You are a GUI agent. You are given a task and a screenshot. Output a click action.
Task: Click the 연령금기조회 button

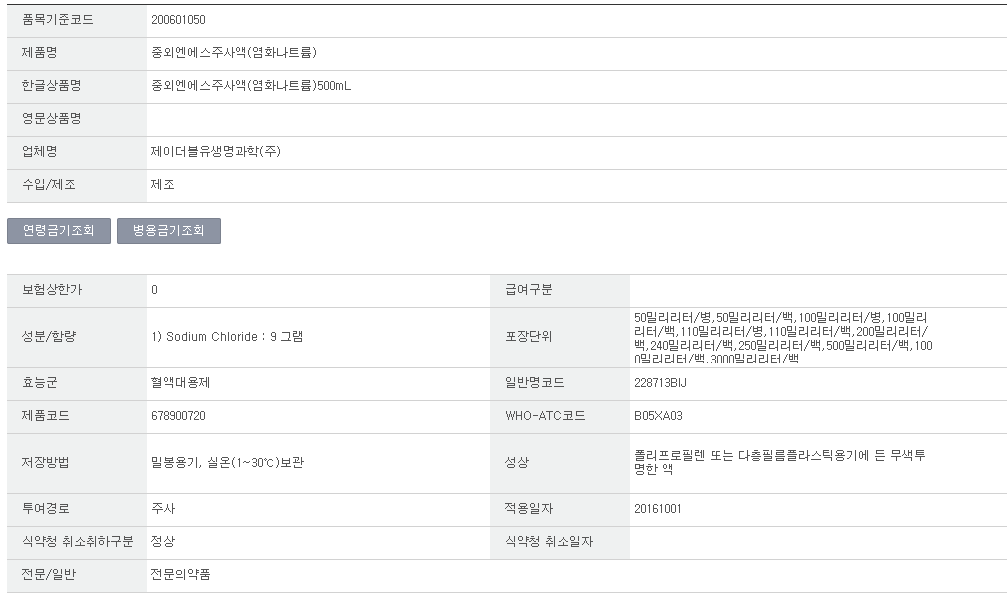59,231
